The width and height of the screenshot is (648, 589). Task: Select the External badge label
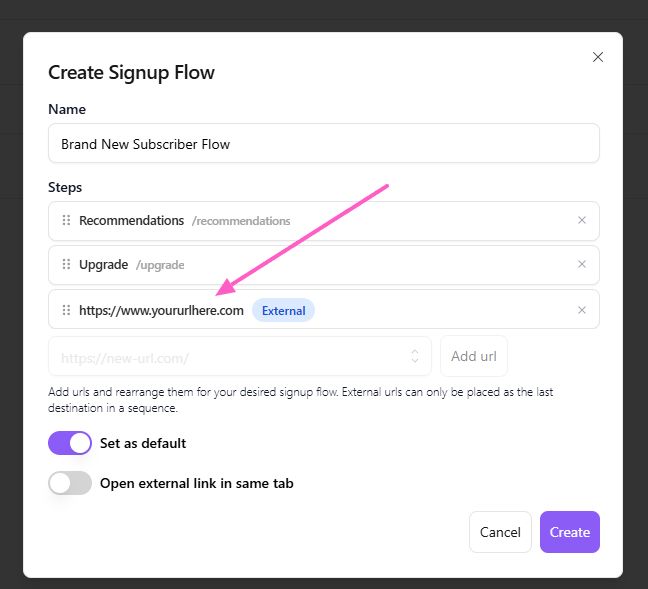pos(284,310)
